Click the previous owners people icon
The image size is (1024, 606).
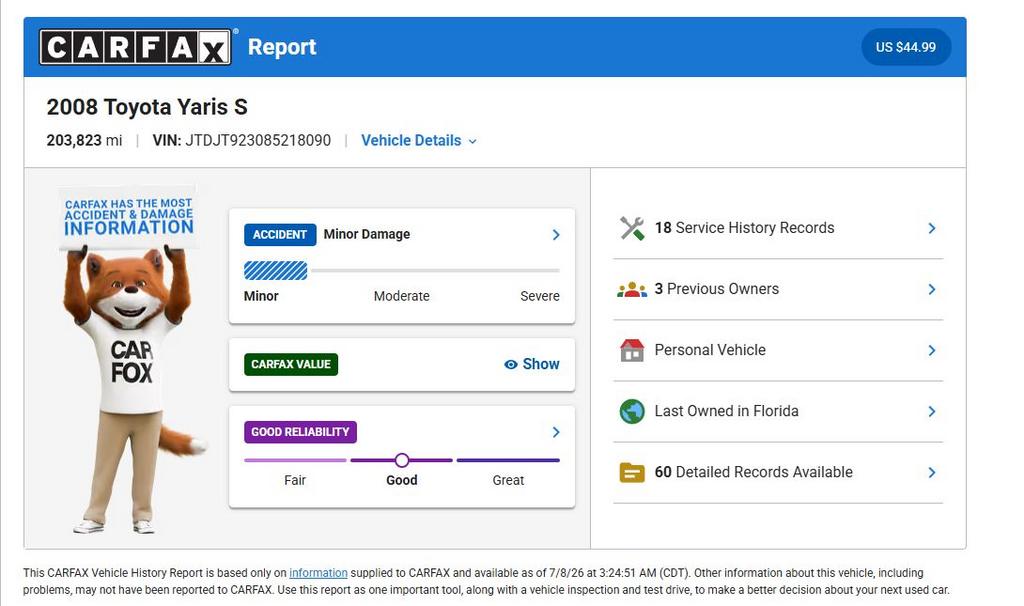point(632,289)
